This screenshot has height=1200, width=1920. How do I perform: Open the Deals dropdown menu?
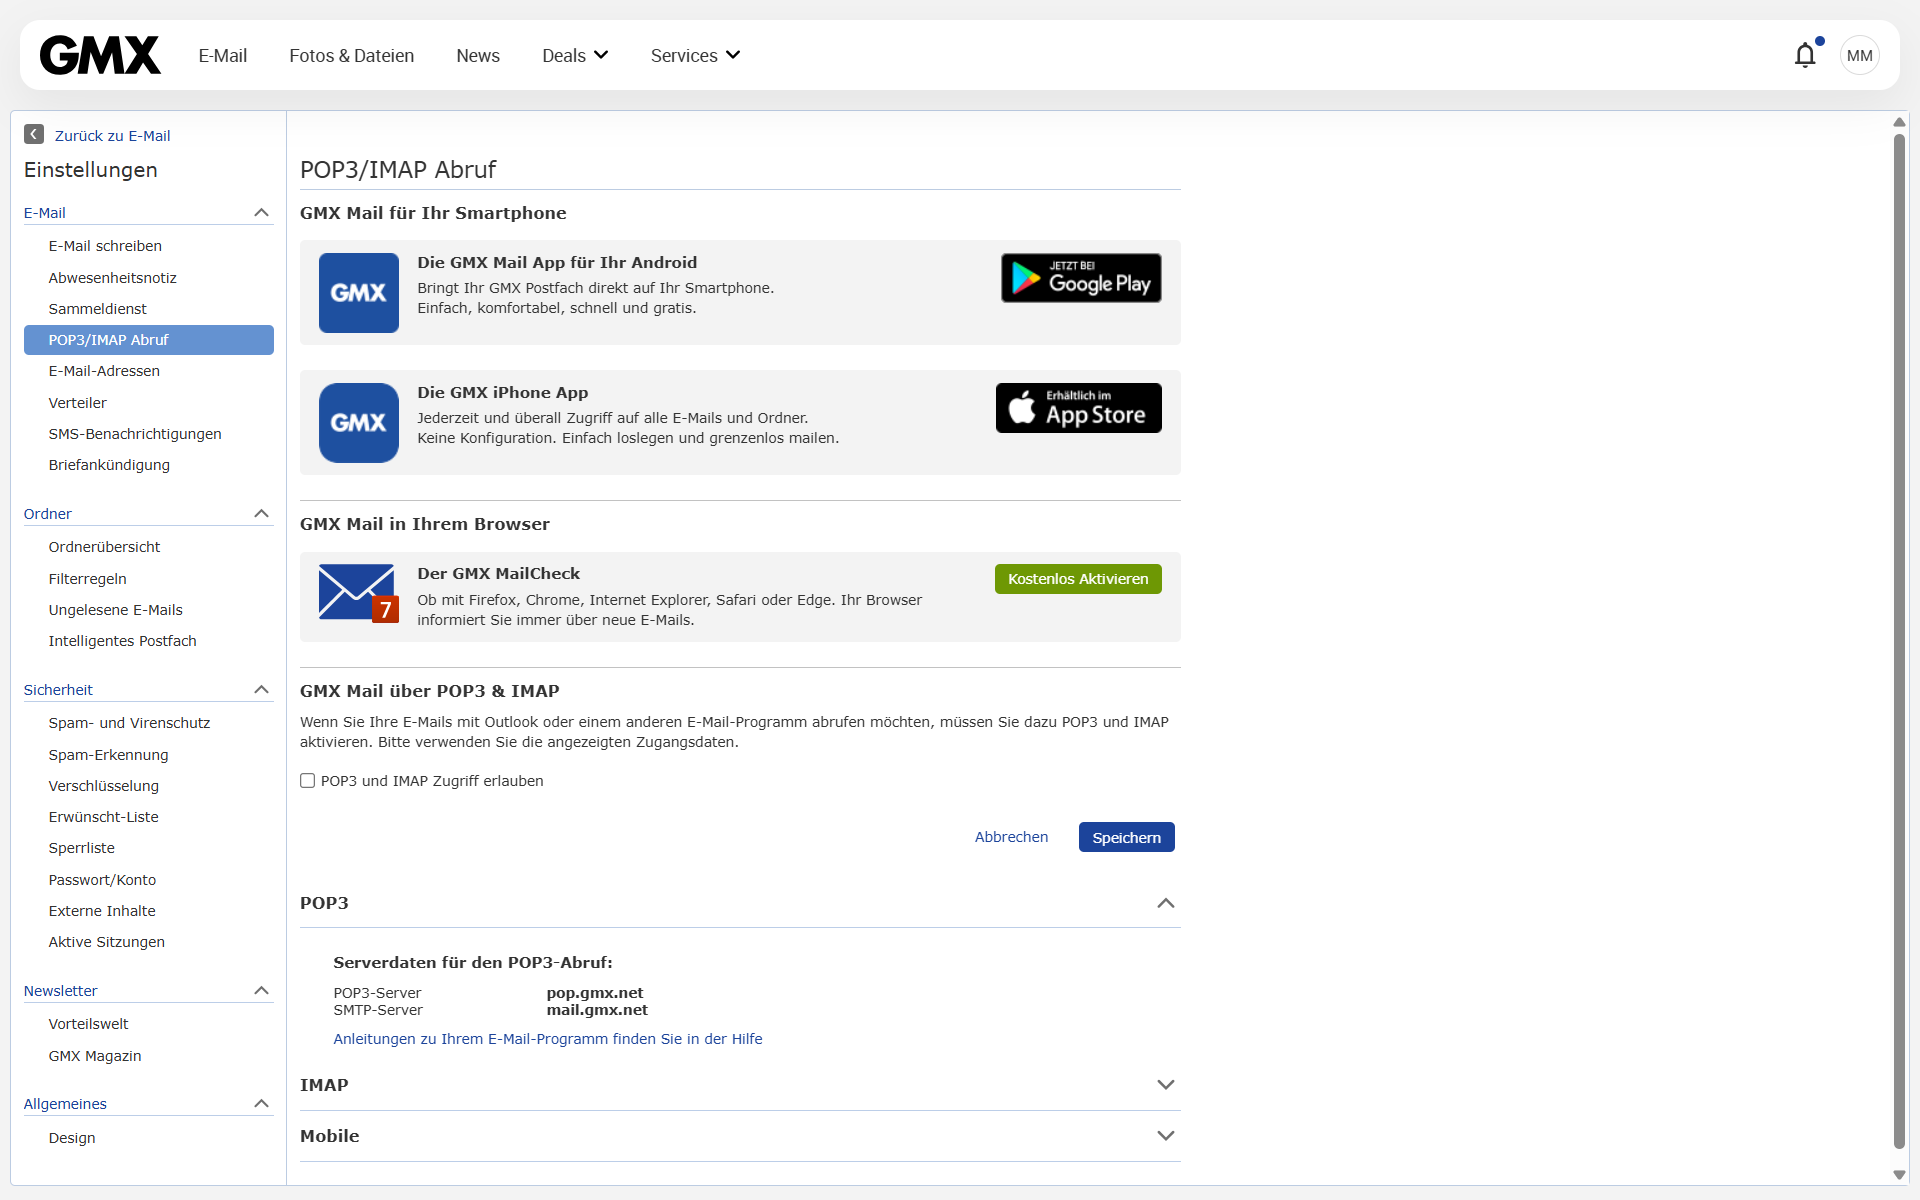coord(574,55)
